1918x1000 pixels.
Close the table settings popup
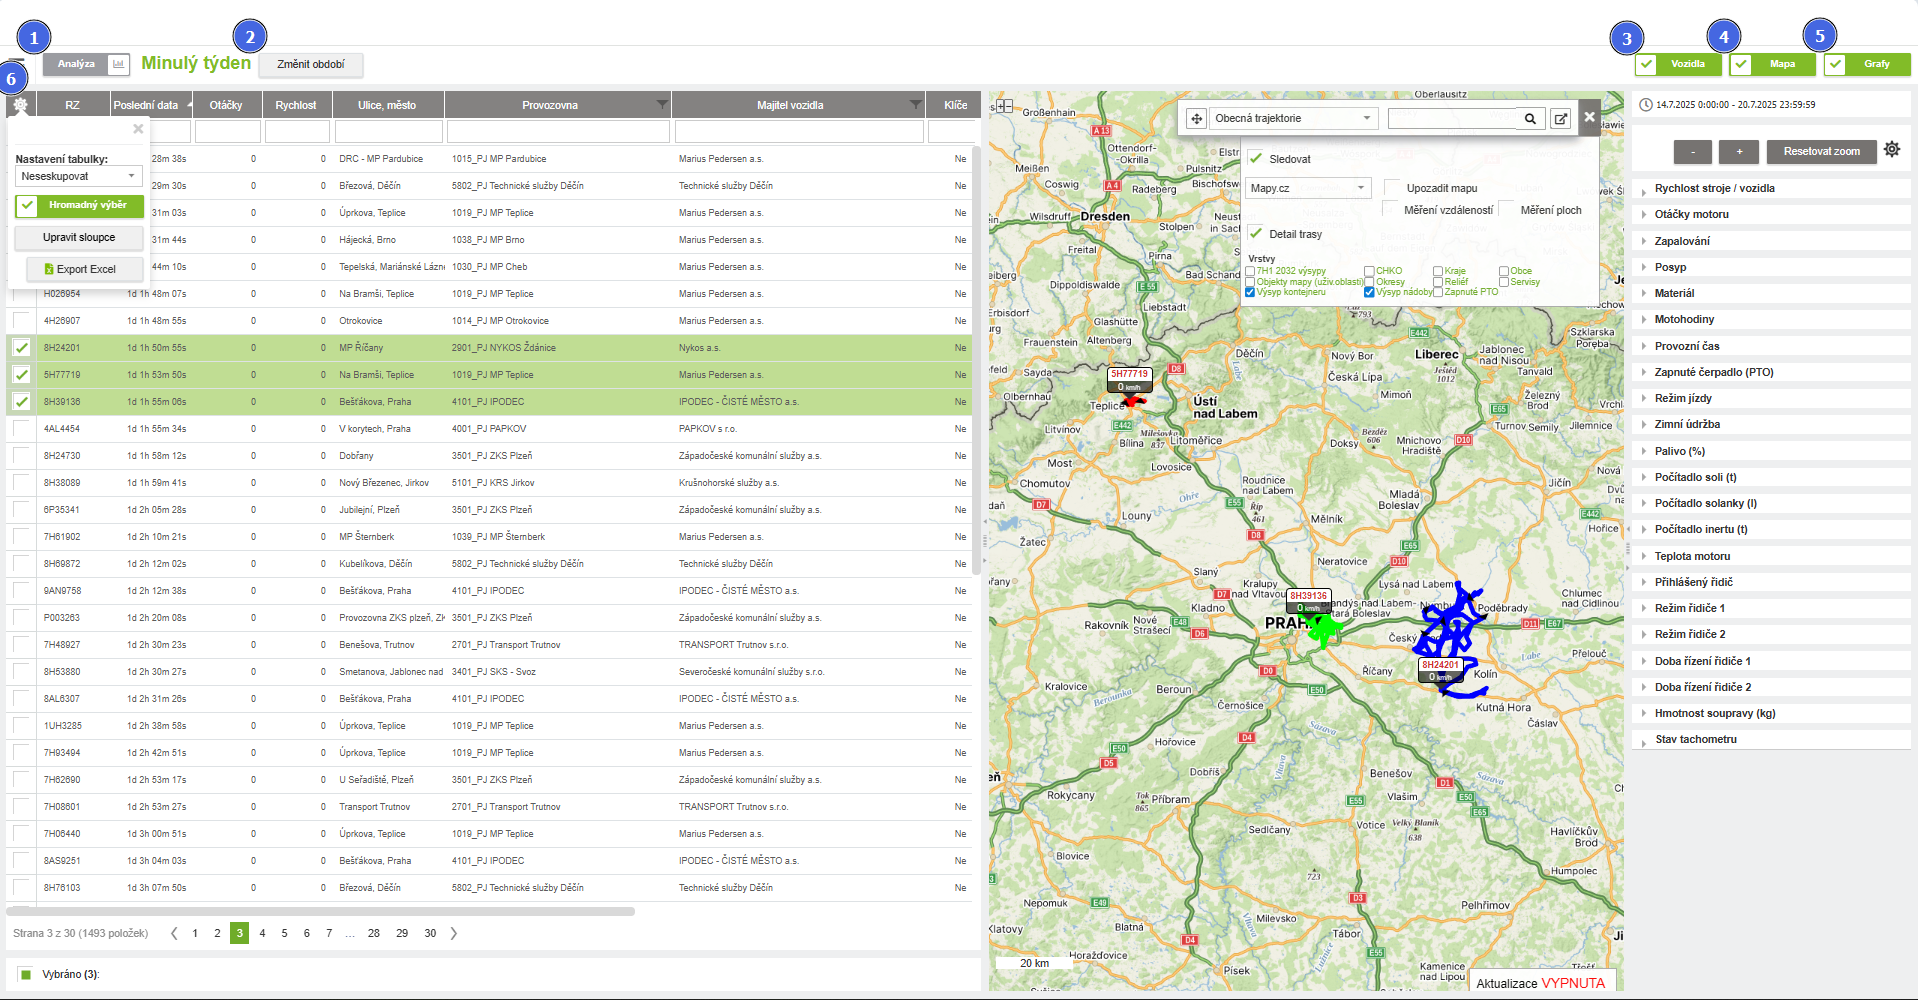138,129
